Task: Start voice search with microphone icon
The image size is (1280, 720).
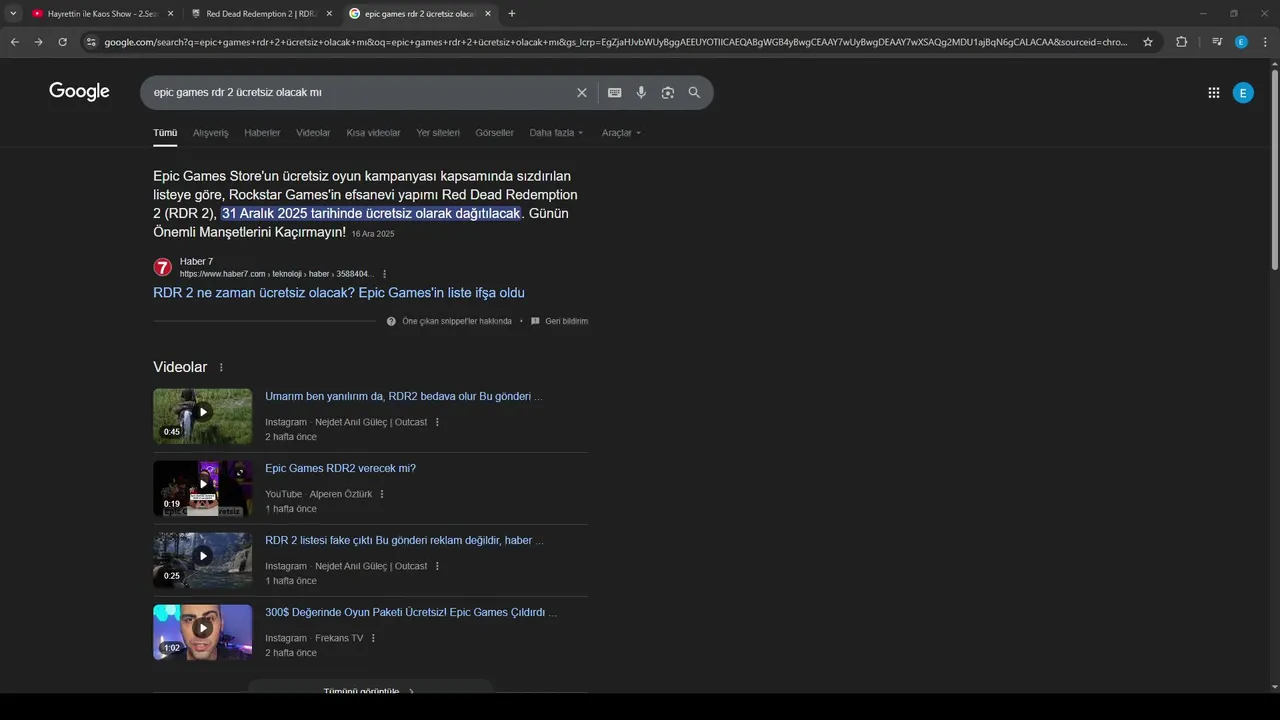Action: click(641, 92)
